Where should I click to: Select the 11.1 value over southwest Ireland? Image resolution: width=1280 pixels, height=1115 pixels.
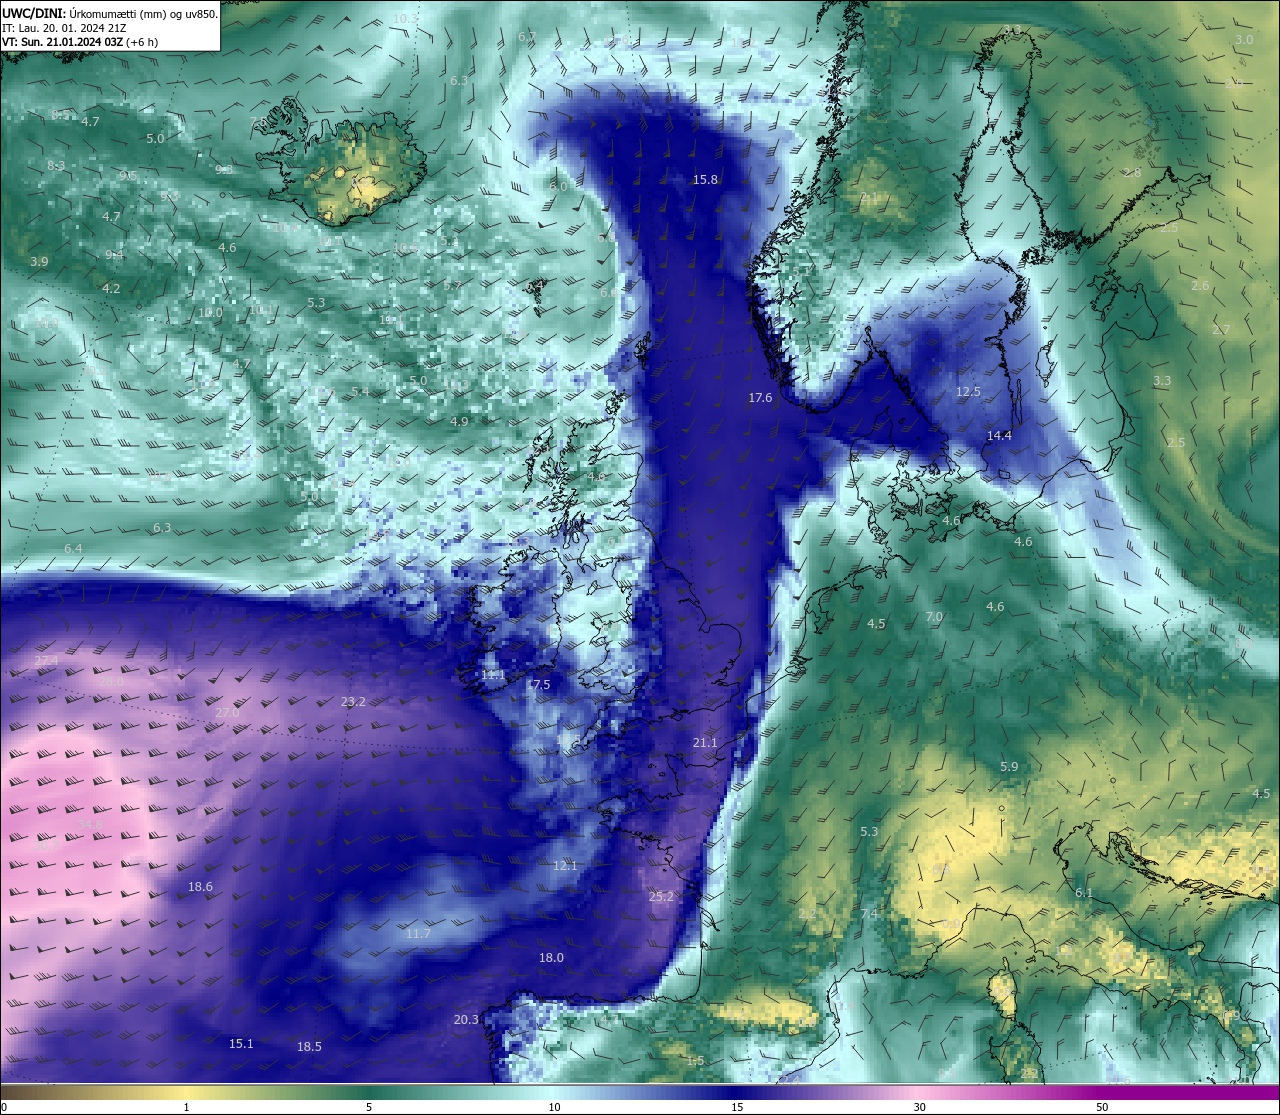(493, 675)
